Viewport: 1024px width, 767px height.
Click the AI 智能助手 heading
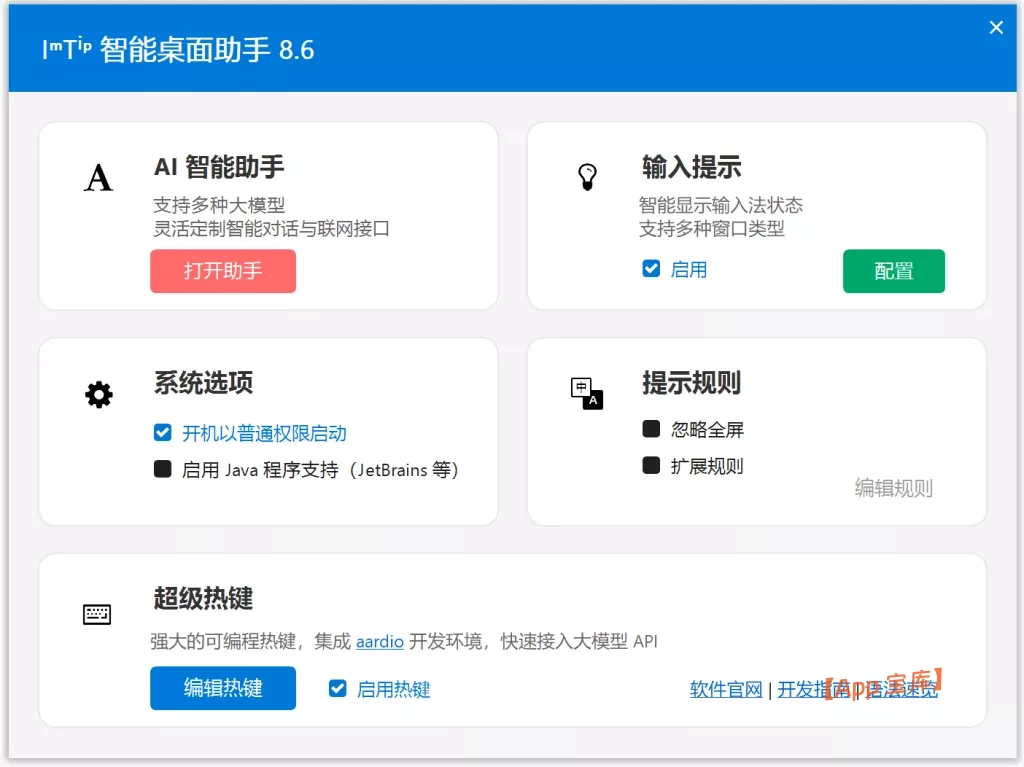(219, 167)
